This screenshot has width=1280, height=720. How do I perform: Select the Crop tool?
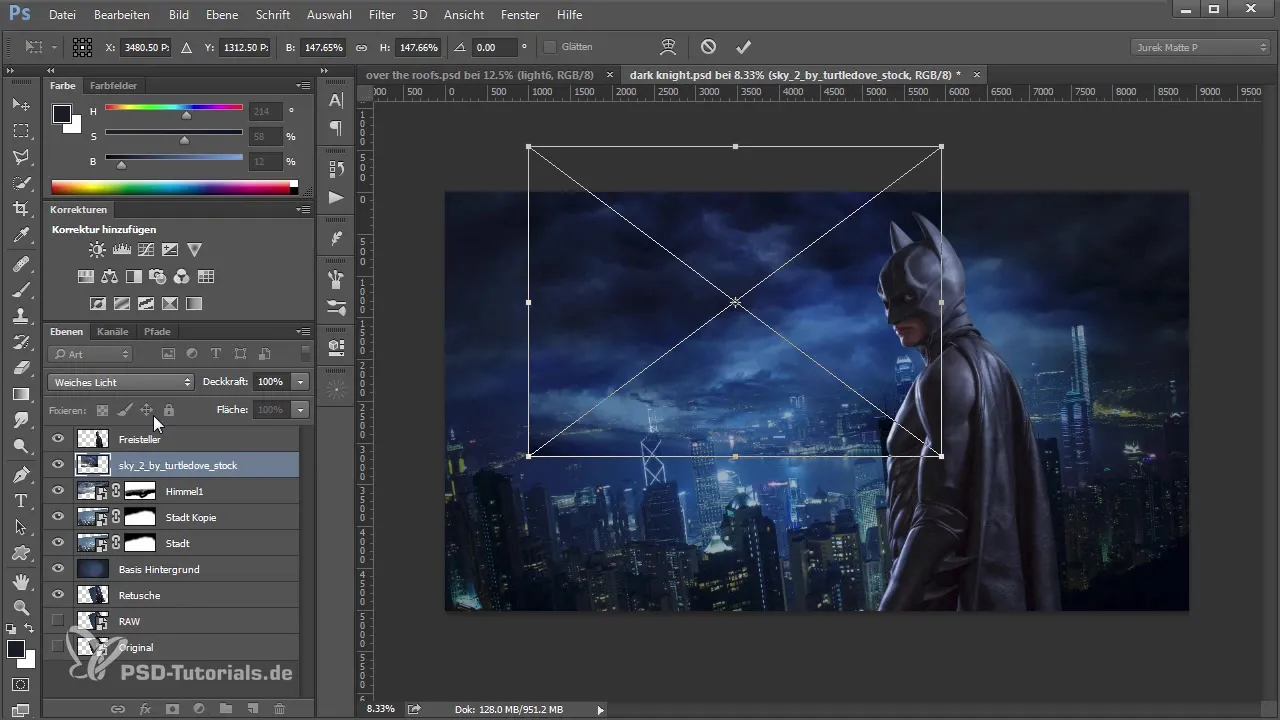(20, 208)
